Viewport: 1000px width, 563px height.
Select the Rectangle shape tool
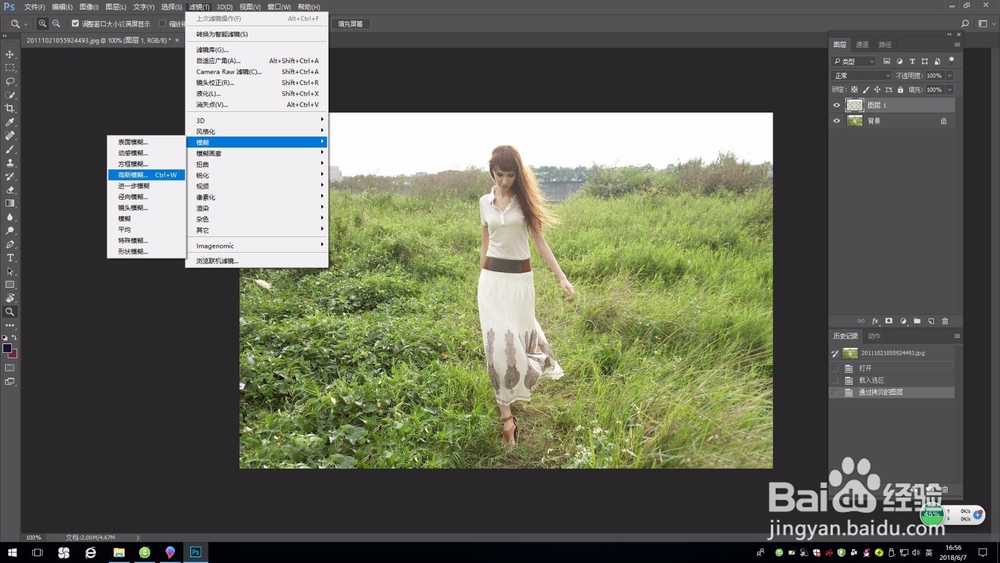tap(10, 284)
